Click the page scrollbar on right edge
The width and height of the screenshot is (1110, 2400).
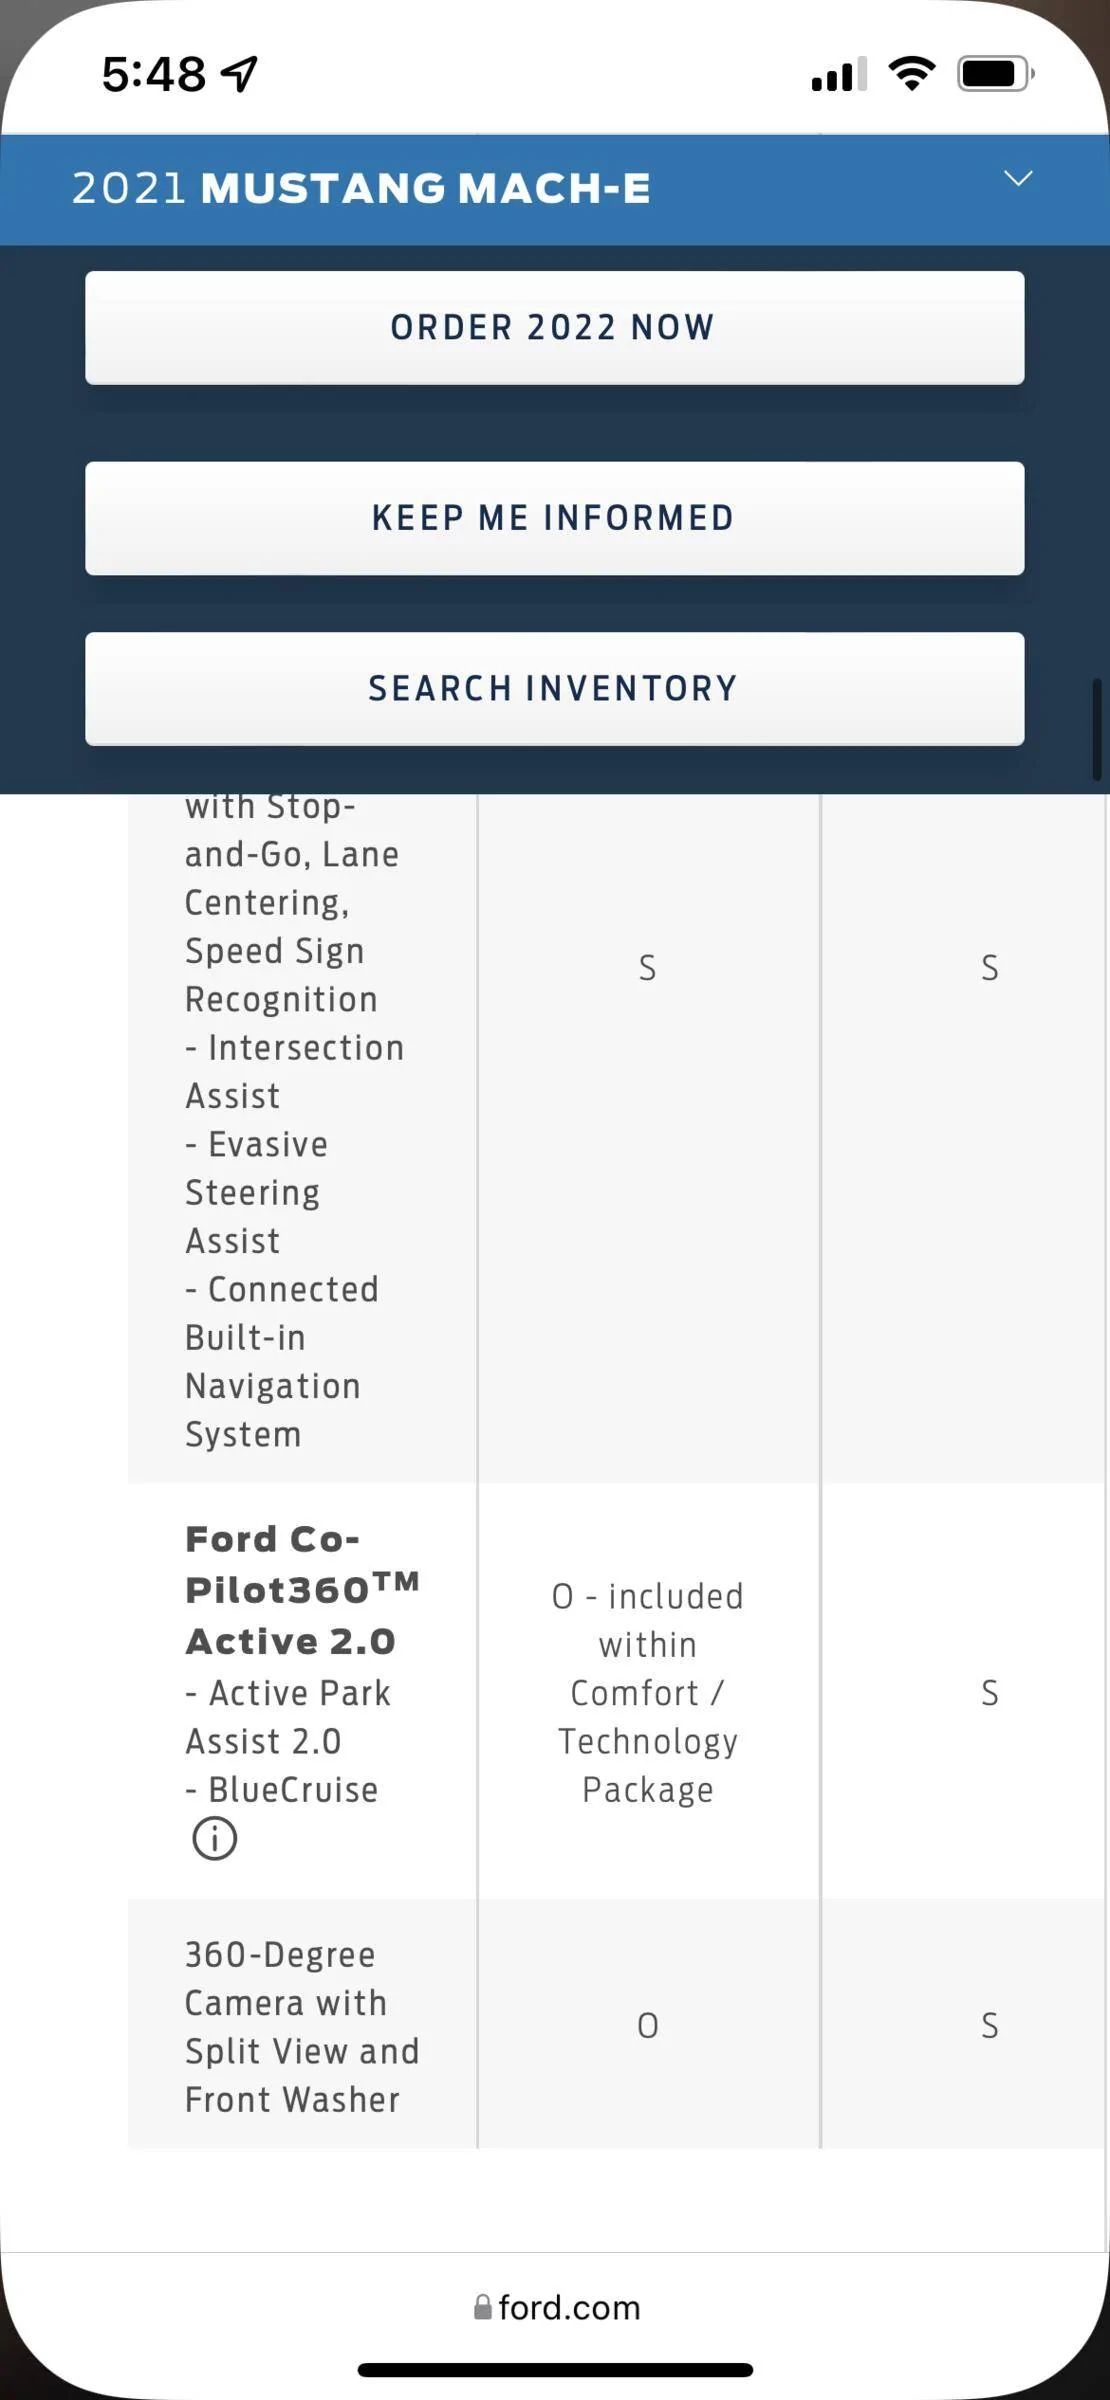click(x=1097, y=730)
